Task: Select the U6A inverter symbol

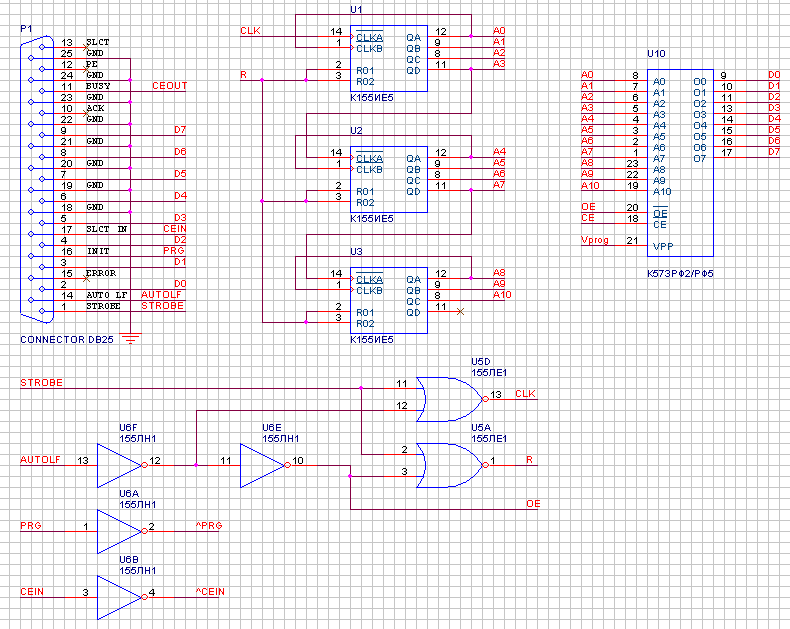Action: pyautogui.click(x=118, y=527)
